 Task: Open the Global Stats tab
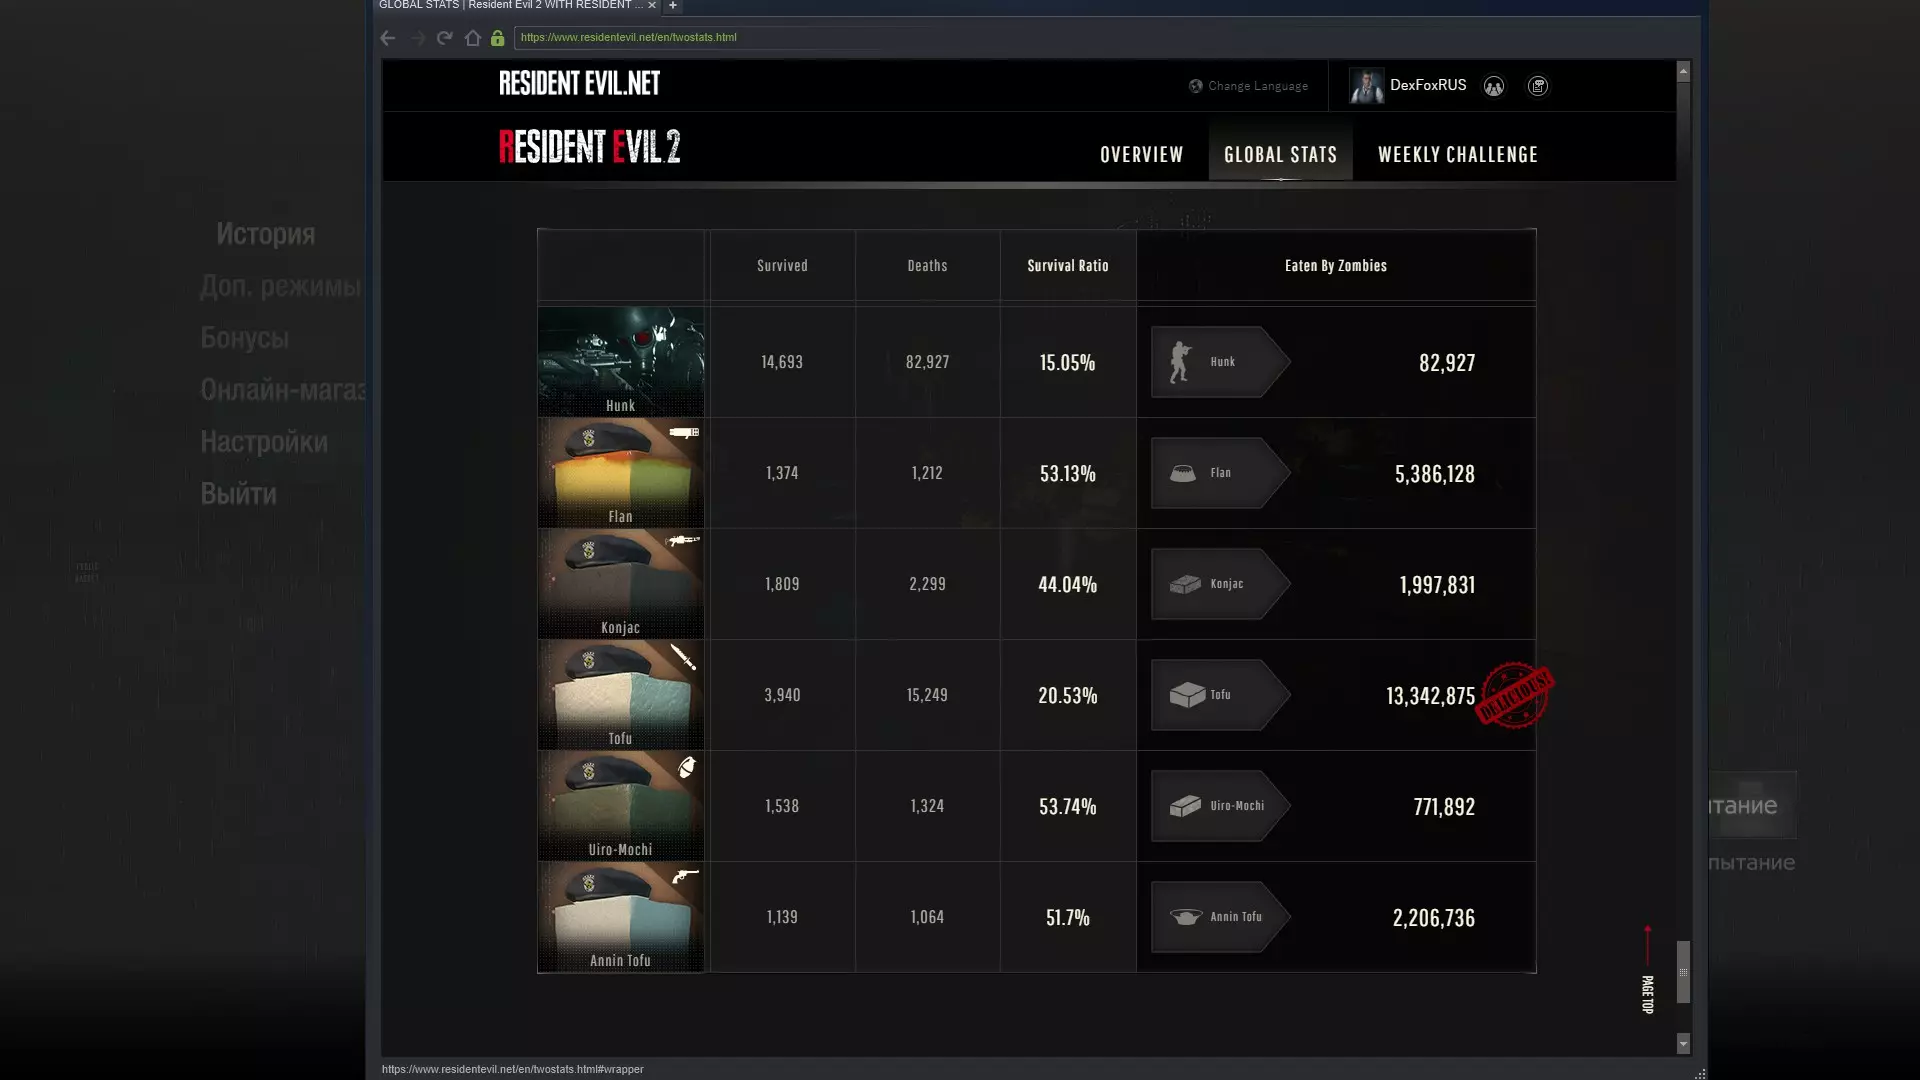pyautogui.click(x=1280, y=155)
